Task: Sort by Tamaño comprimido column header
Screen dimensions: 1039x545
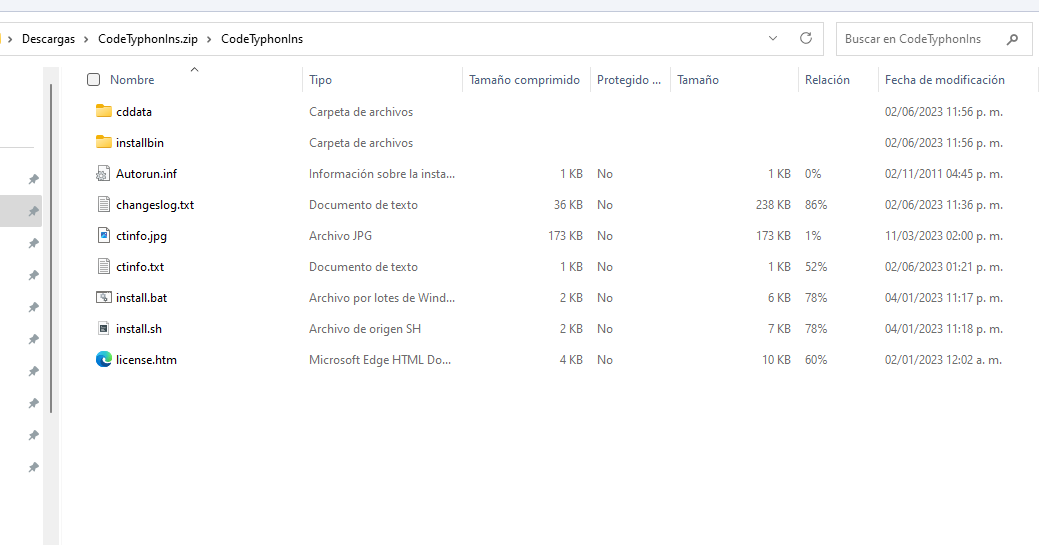Action: click(x=524, y=80)
